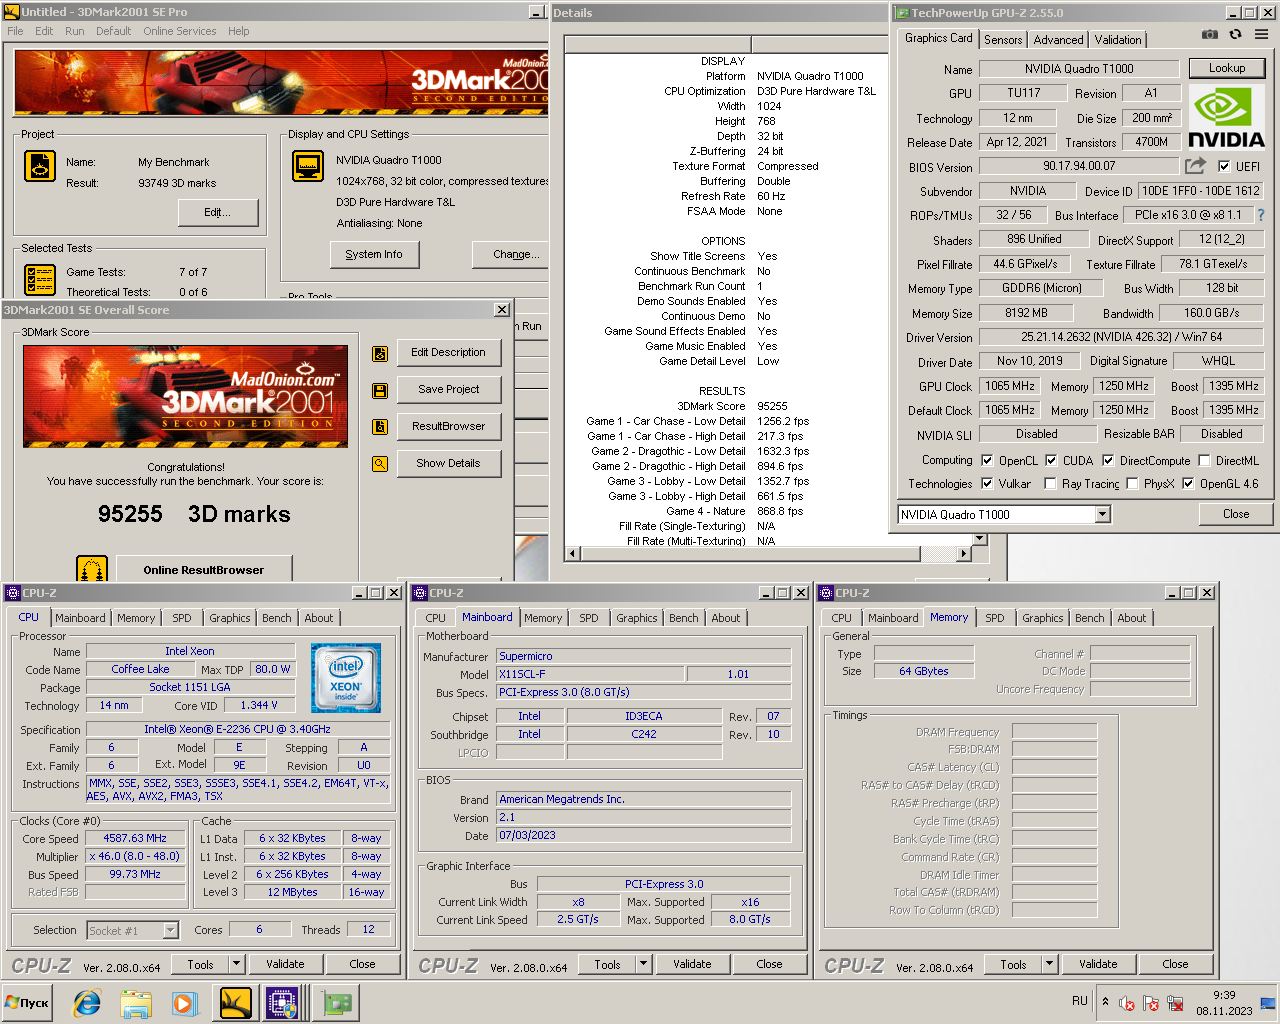Switch to 3DMark taskbar icon
Image resolution: width=1280 pixels, height=1024 pixels.
(235, 1003)
